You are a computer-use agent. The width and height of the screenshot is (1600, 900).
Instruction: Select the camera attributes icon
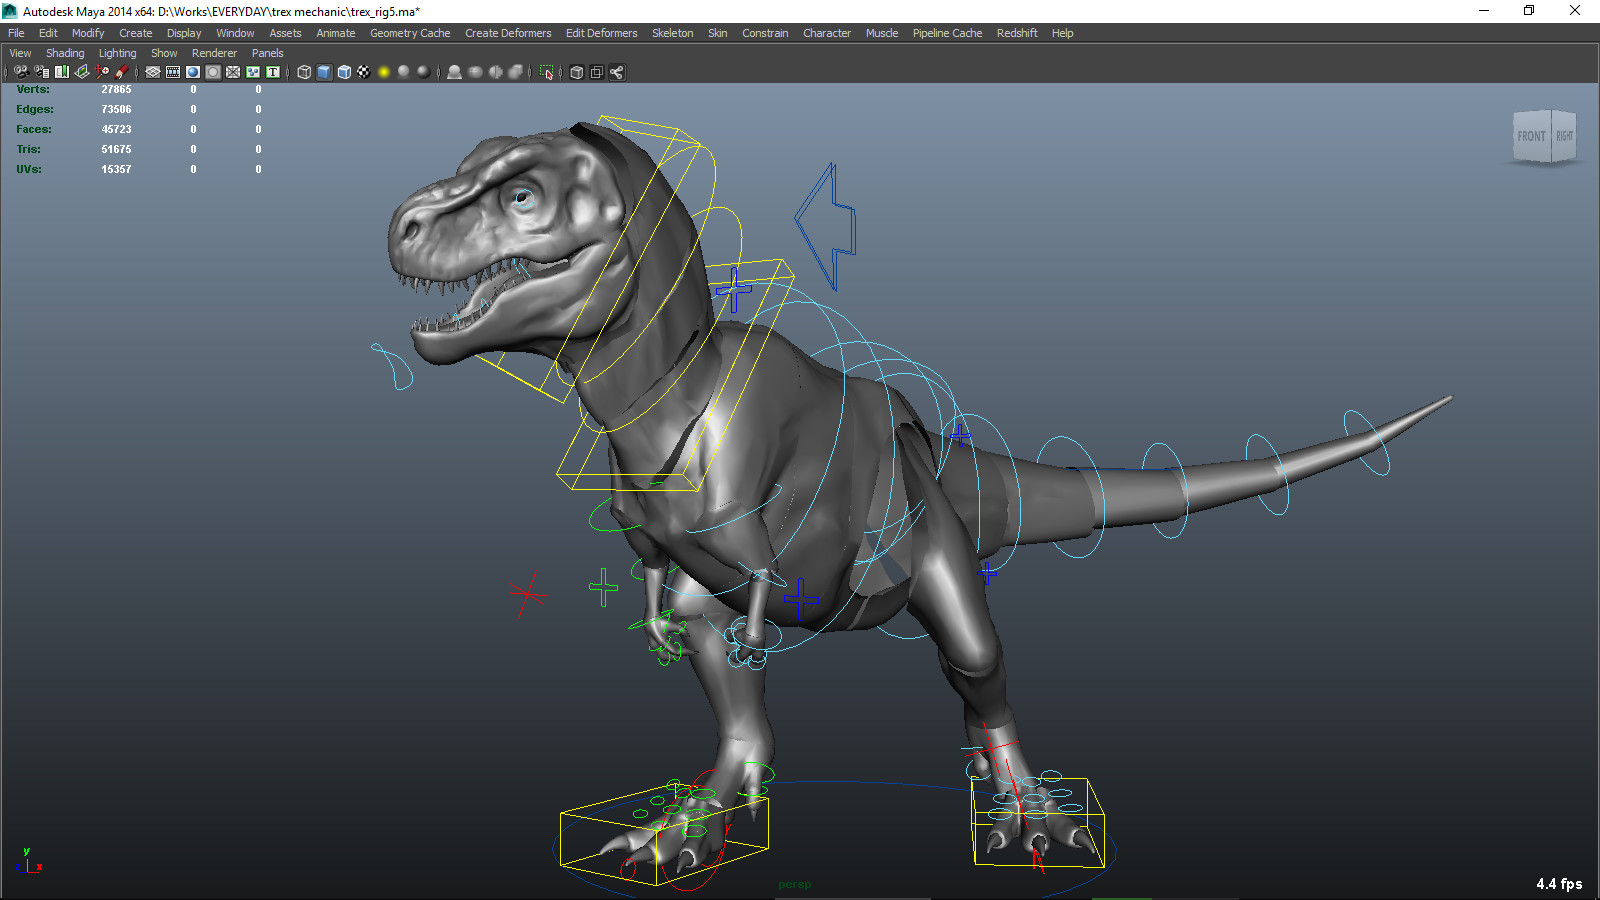tap(42, 72)
